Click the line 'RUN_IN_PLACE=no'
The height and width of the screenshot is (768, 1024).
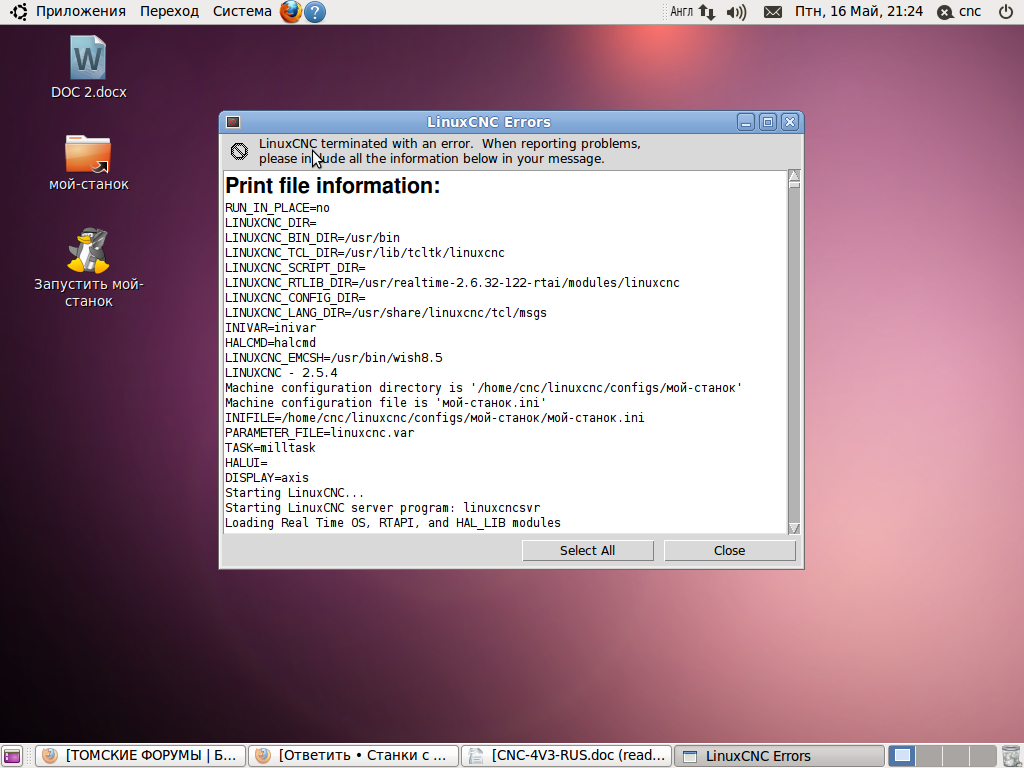(277, 208)
